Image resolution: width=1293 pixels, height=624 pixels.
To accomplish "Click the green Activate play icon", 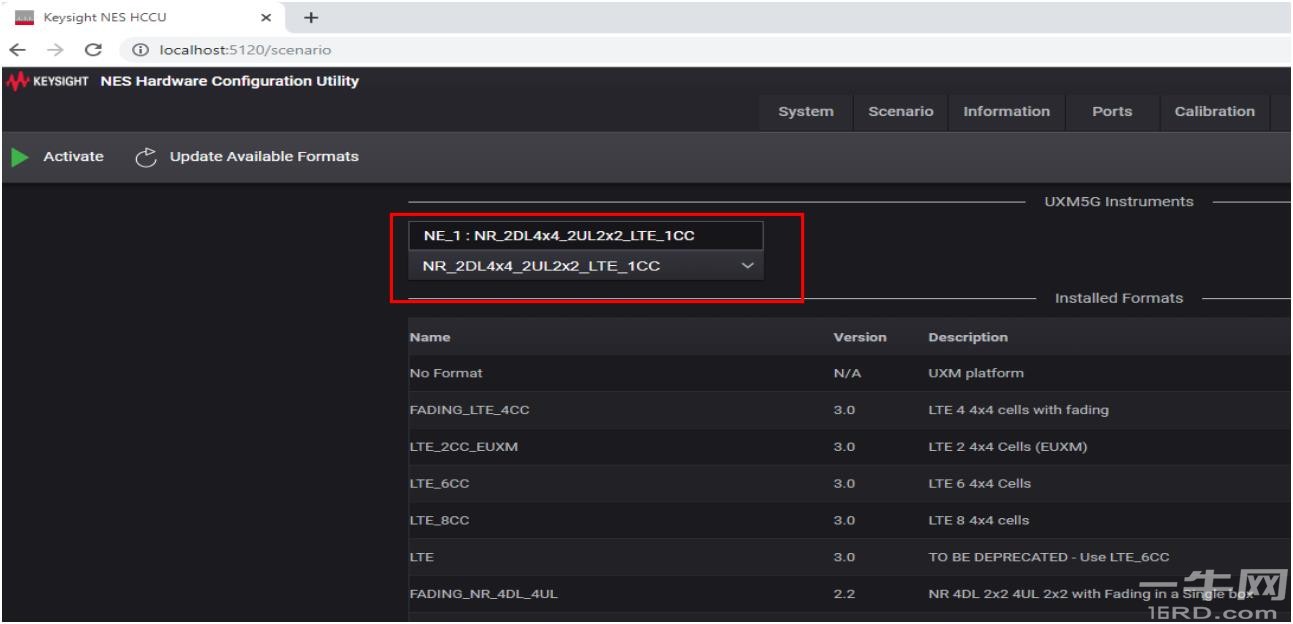I will [x=19, y=157].
